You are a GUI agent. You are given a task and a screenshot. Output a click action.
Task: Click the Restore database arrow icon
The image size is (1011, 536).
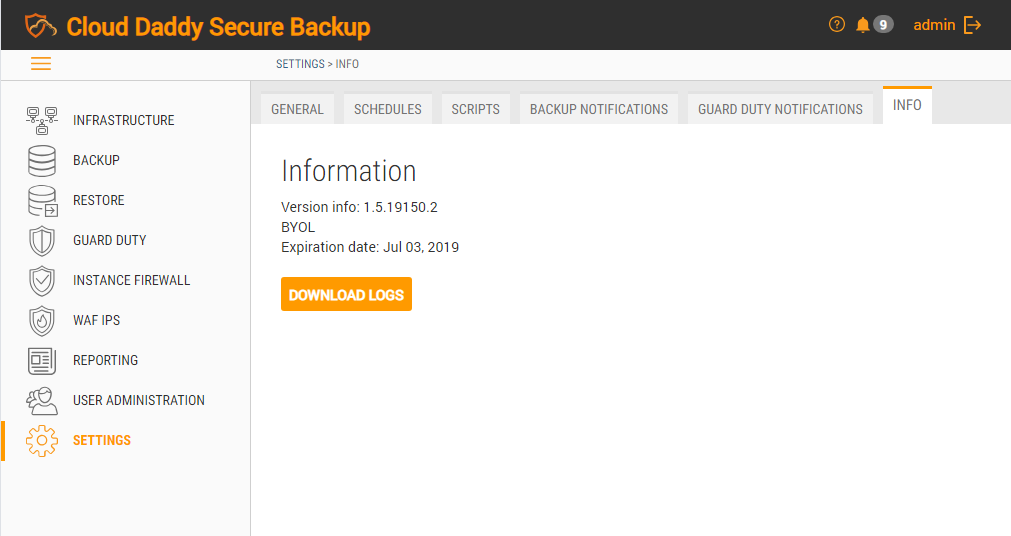pos(43,201)
